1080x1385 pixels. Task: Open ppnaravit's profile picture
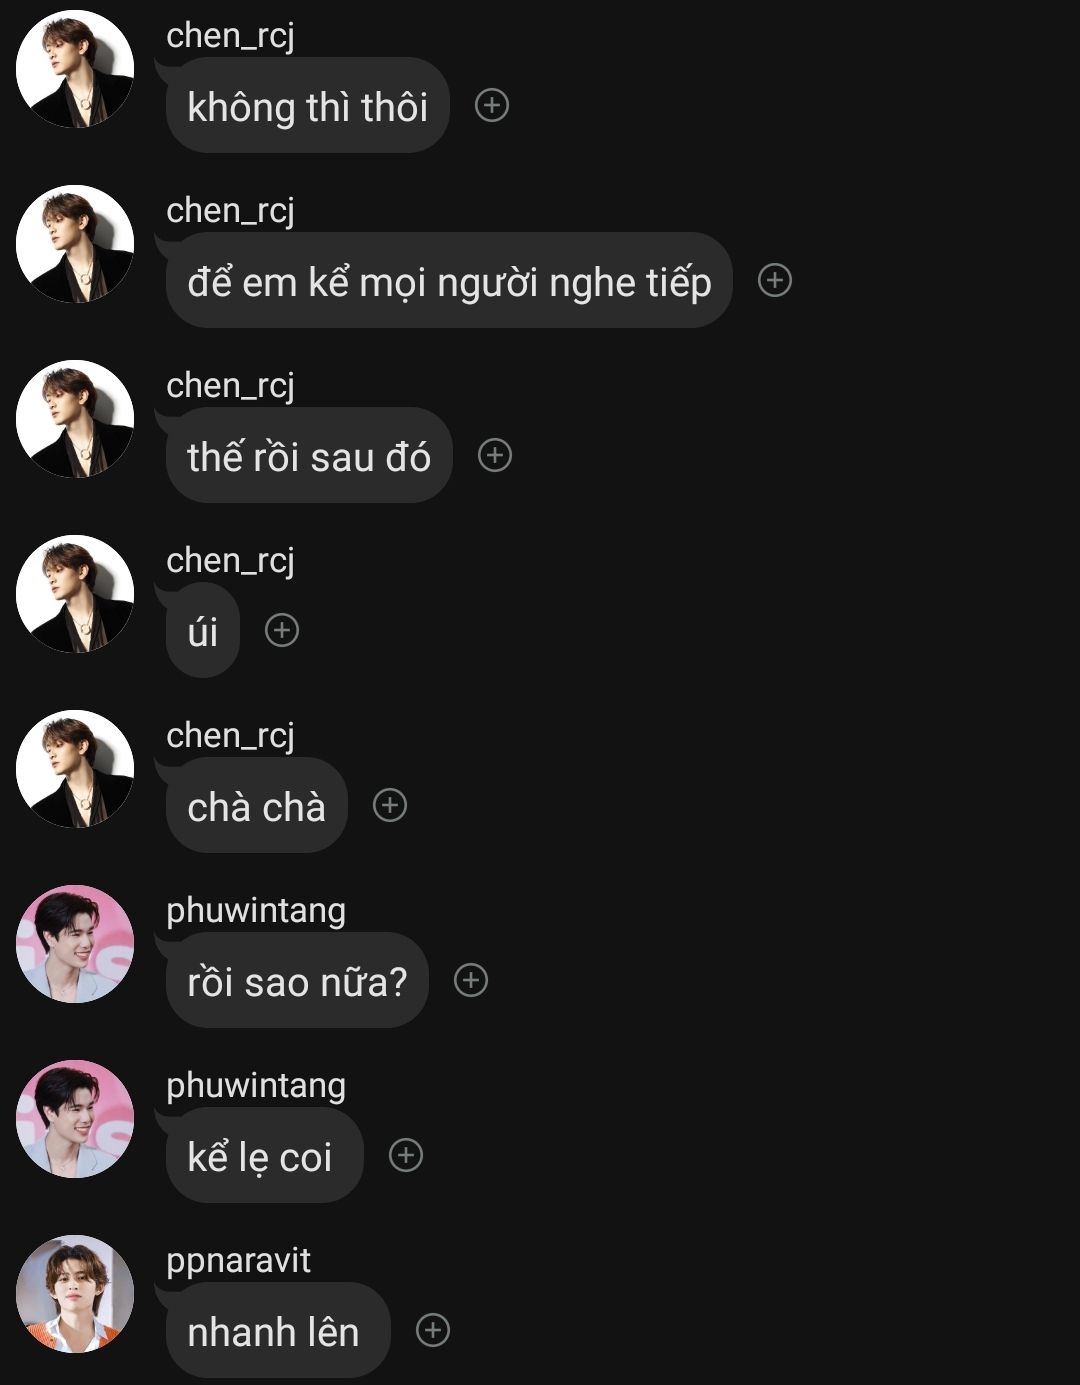(x=75, y=1294)
